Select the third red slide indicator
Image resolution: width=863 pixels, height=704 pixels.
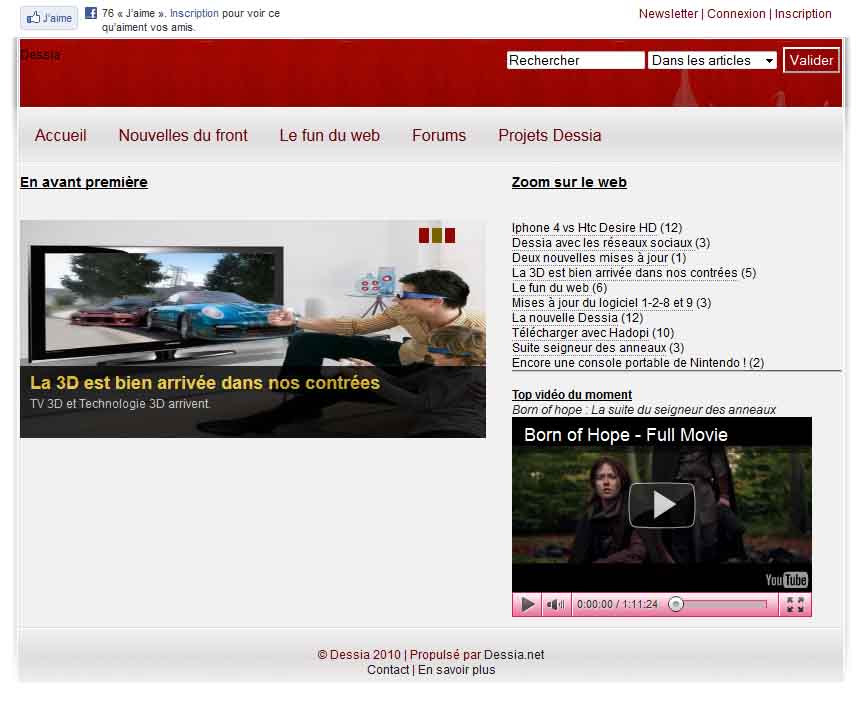click(450, 236)
